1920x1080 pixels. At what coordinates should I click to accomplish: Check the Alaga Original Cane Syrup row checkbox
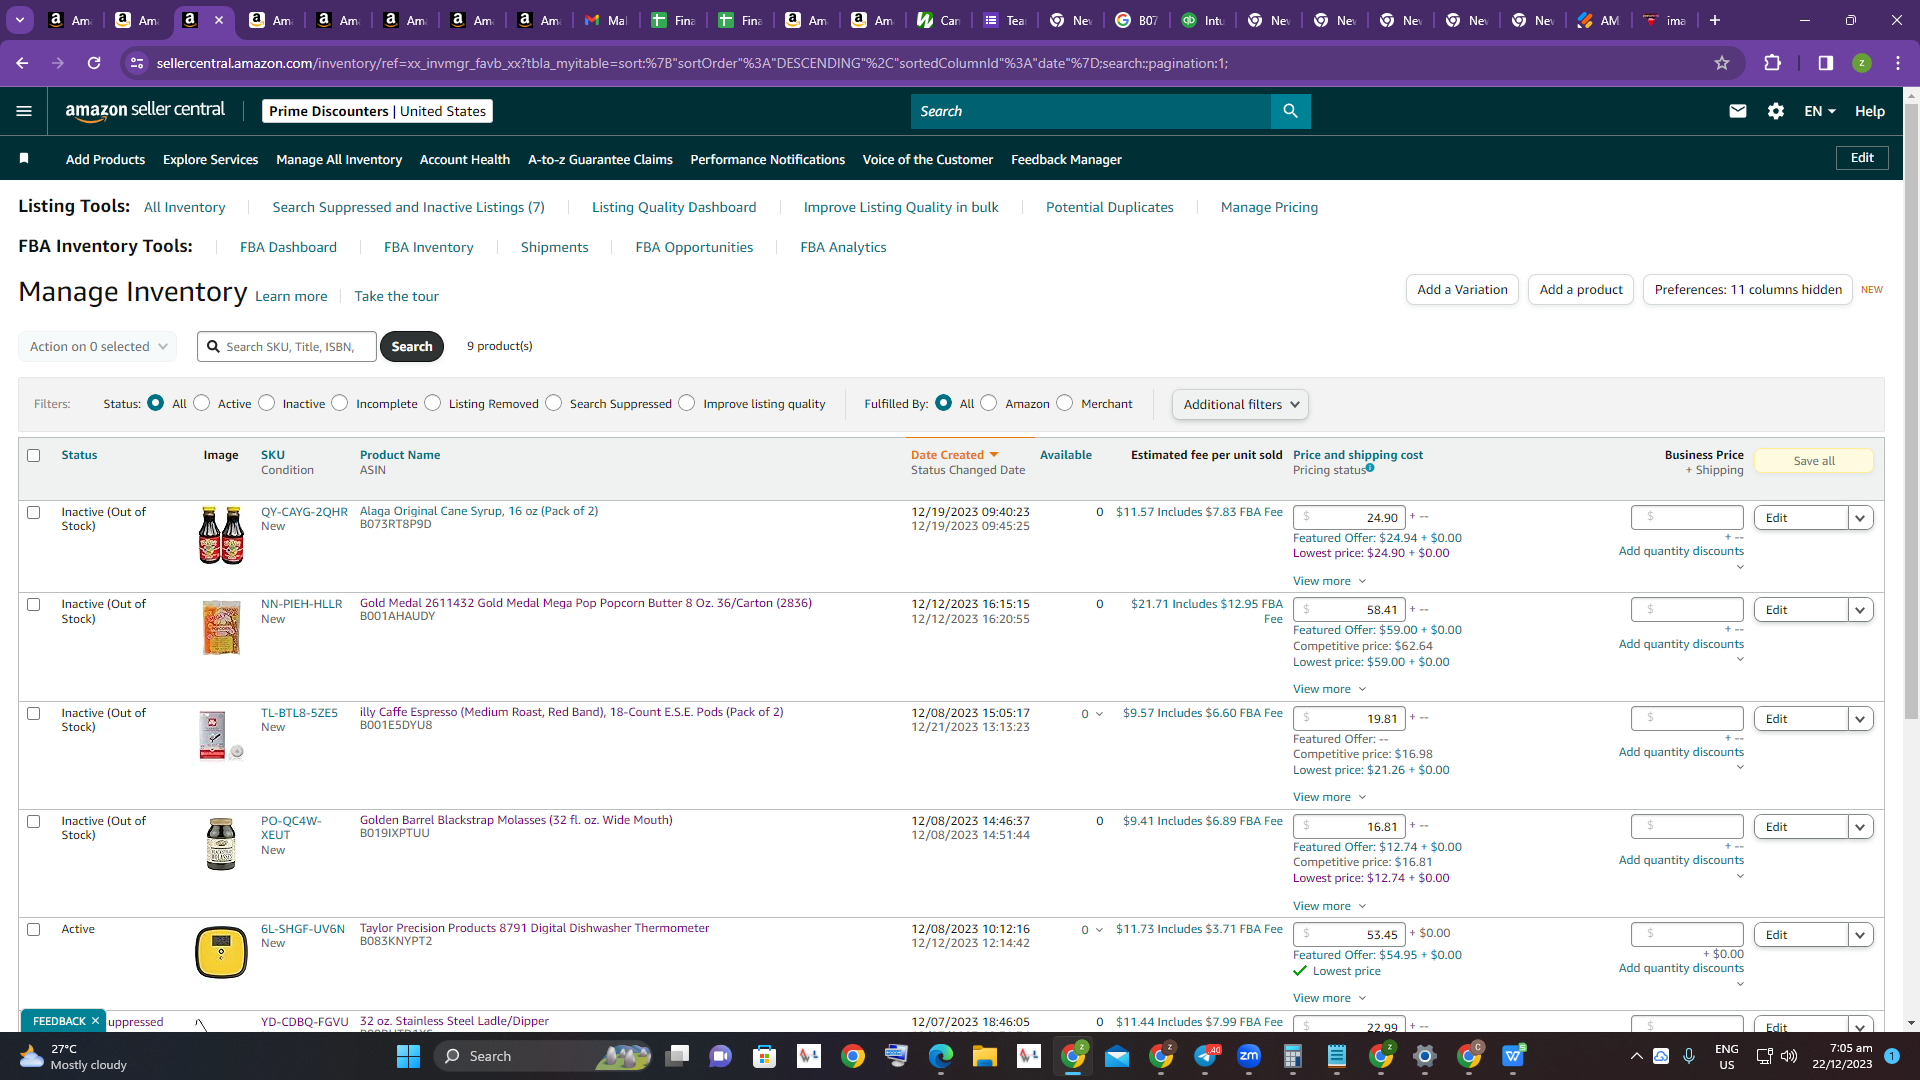coord(34,512)
